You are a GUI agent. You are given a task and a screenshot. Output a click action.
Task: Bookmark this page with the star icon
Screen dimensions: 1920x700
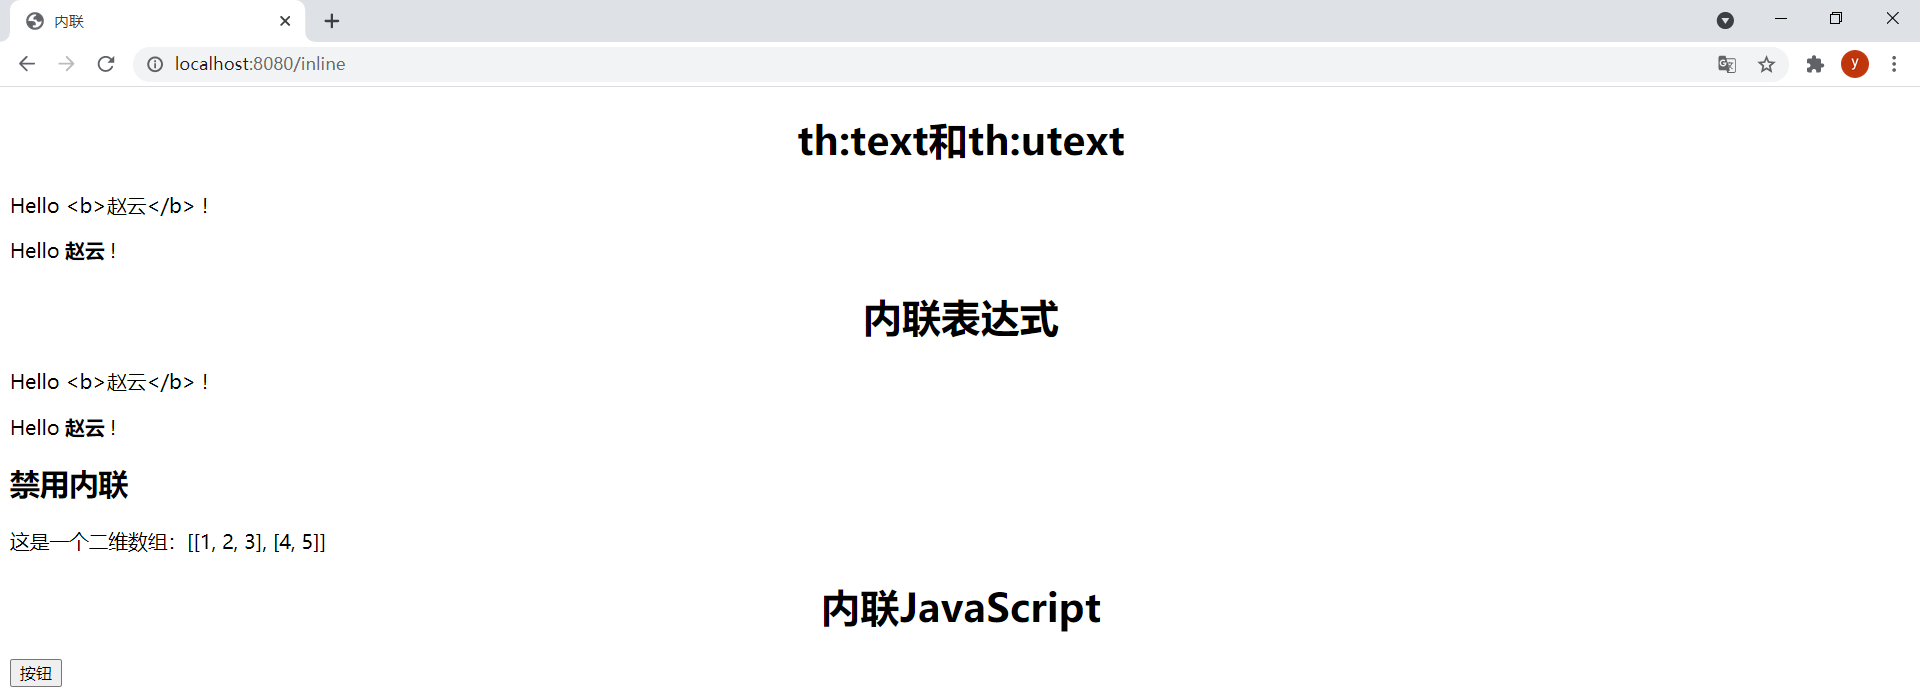[x=1767, y=64]
